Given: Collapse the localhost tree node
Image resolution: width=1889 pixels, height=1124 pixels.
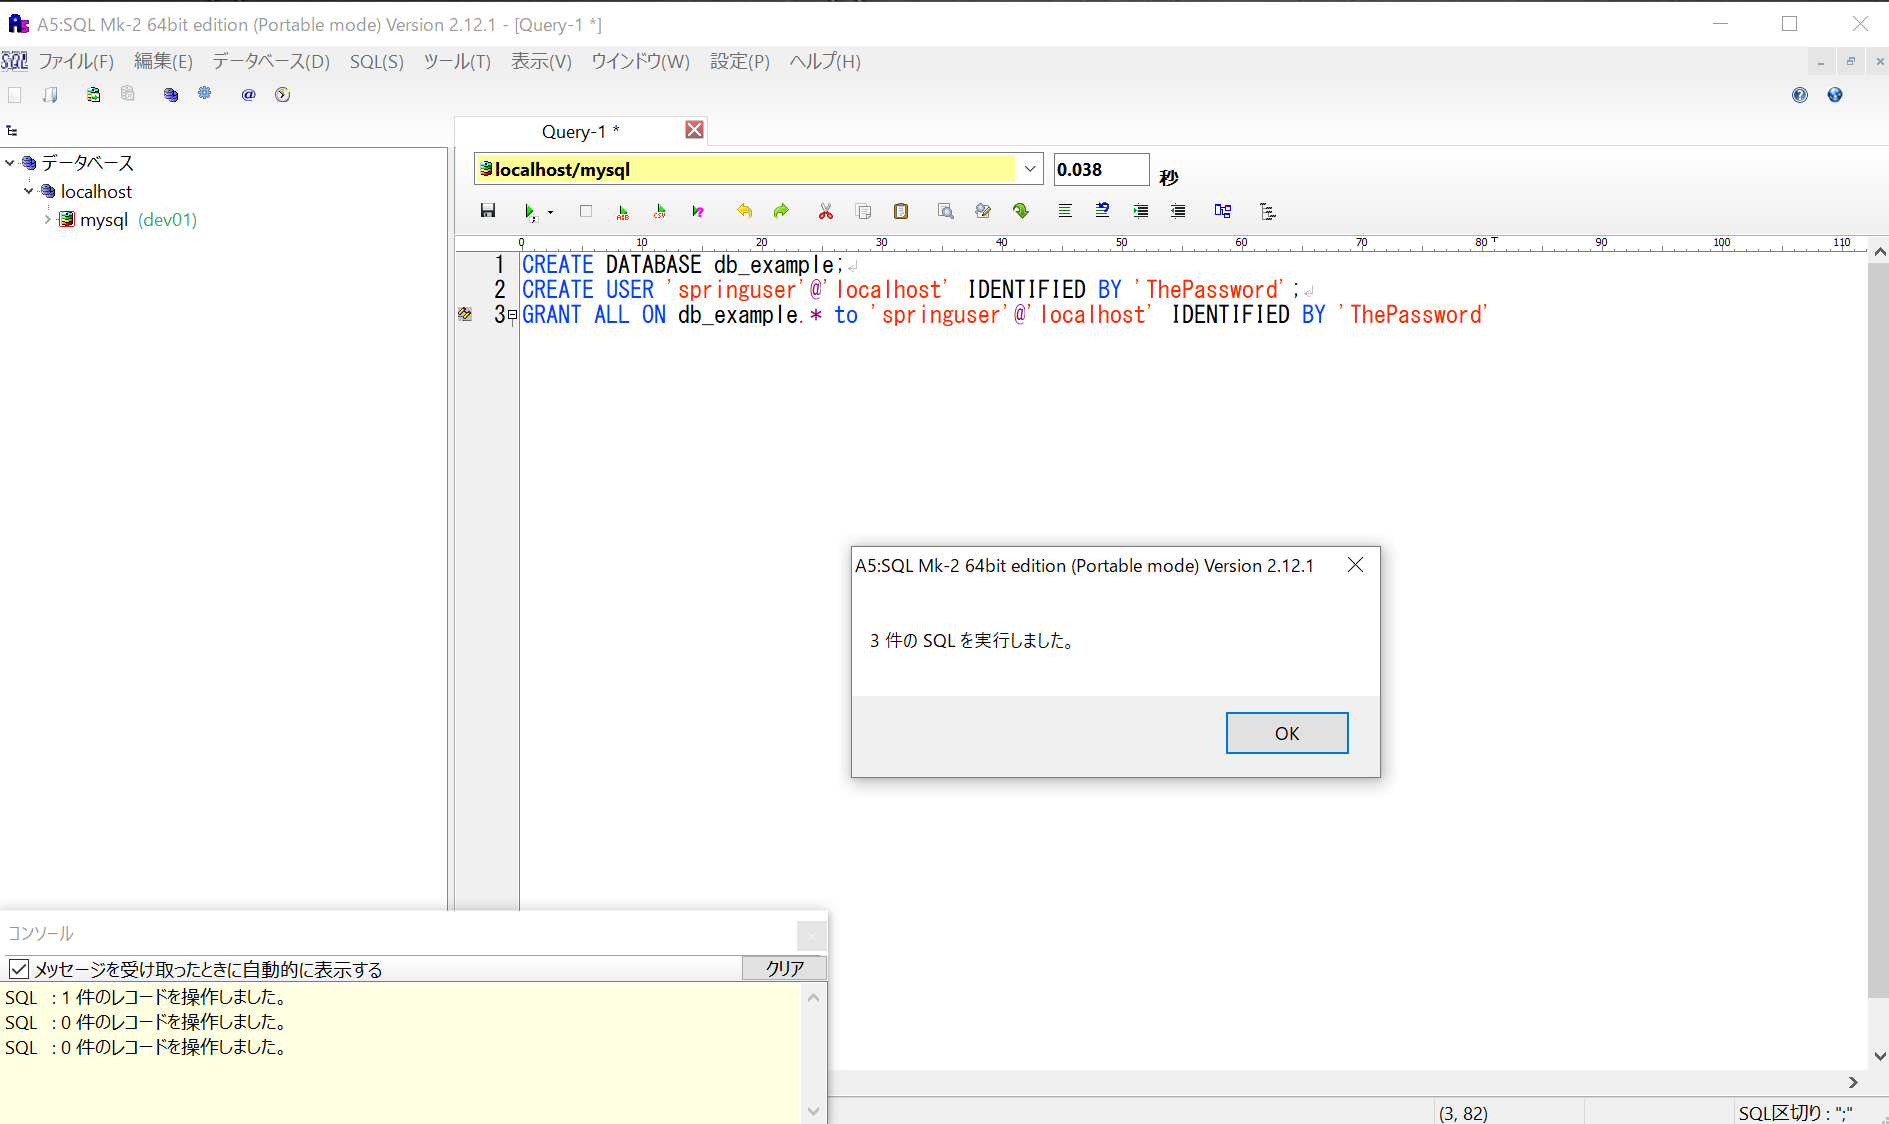Looking at the screenshot, I should (29, 191).
